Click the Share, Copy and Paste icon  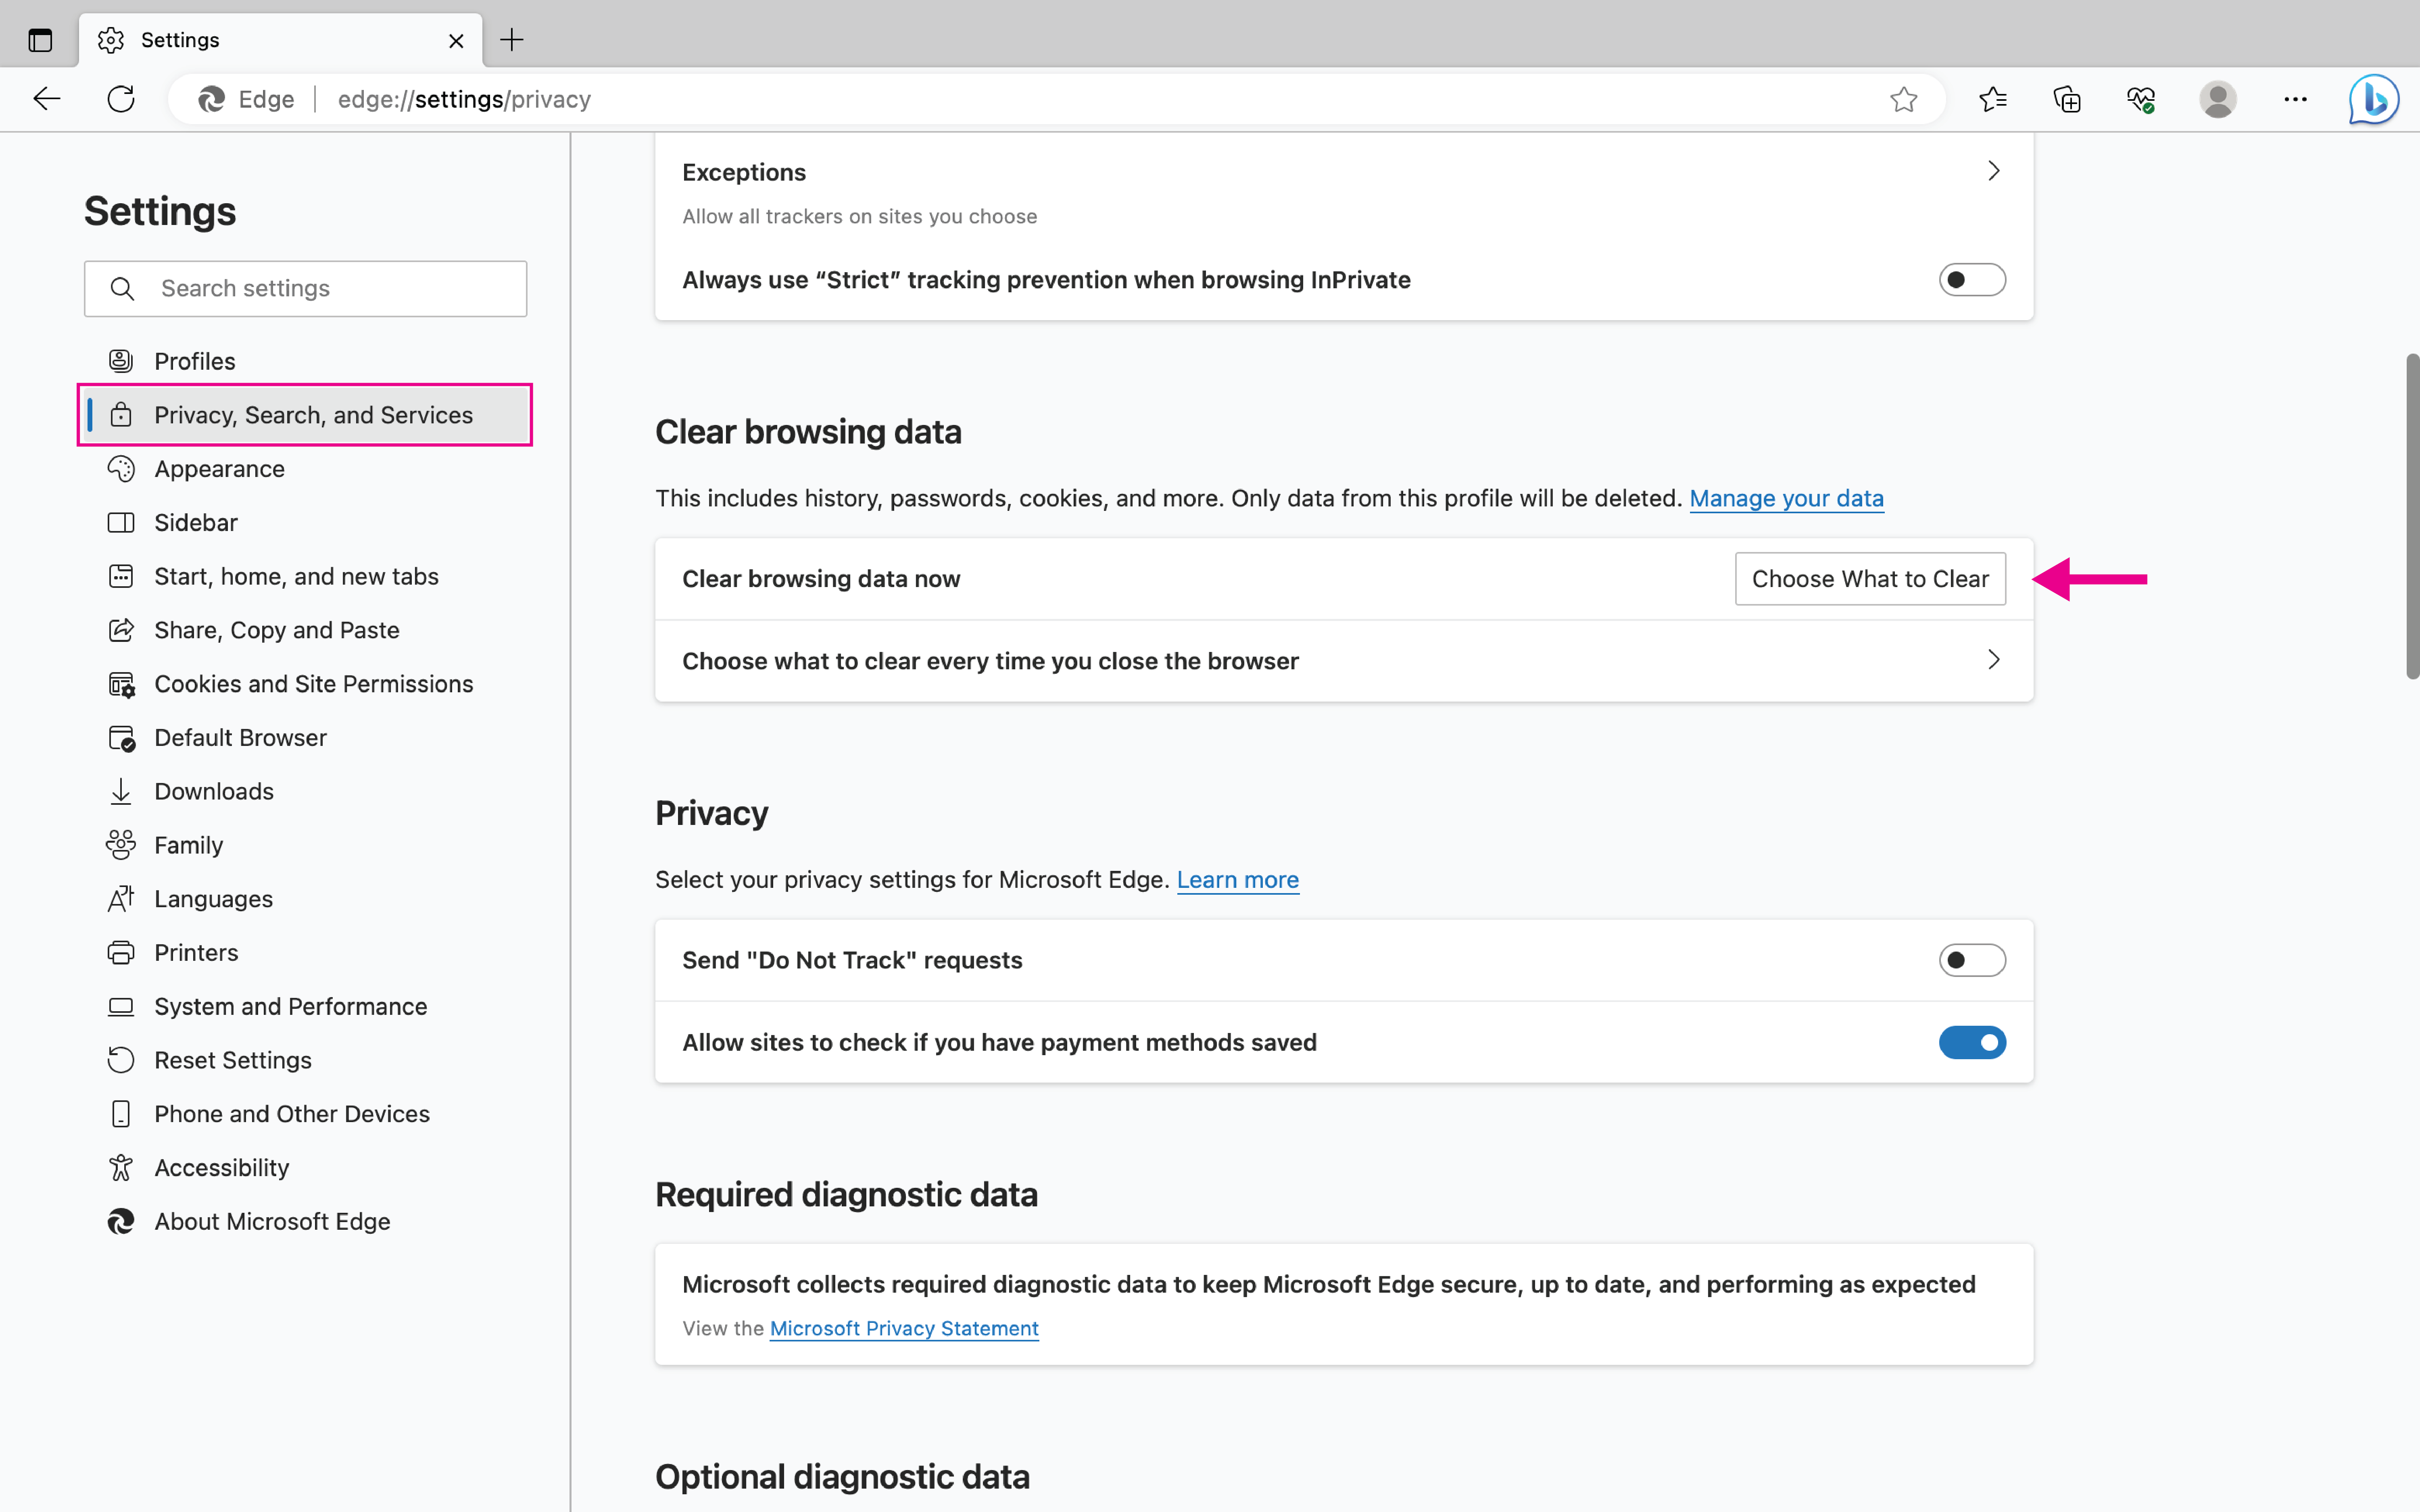[121, 630]
